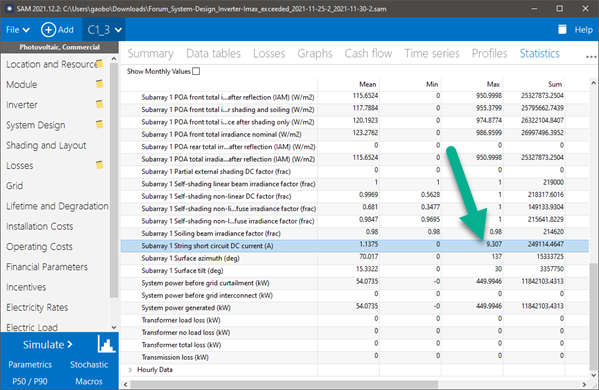
Task: Click the table scroll-right arrow
Action: coord(584,384)
